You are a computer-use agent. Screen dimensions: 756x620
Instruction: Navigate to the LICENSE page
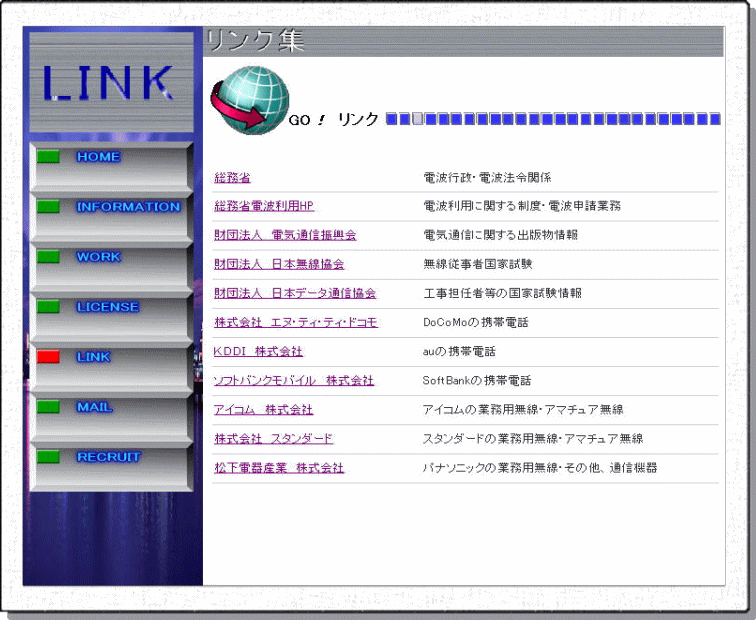111,317
